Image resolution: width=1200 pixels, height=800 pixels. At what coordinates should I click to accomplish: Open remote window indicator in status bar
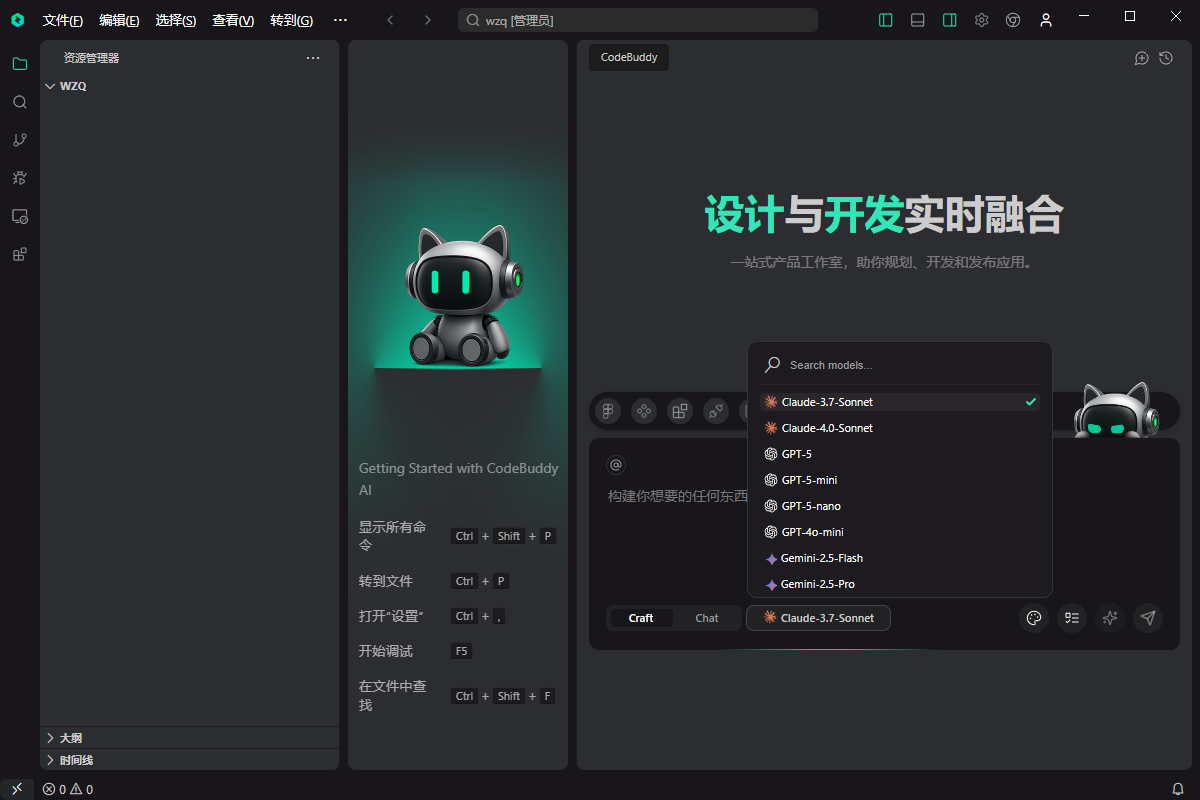click(x=17, y=789)
